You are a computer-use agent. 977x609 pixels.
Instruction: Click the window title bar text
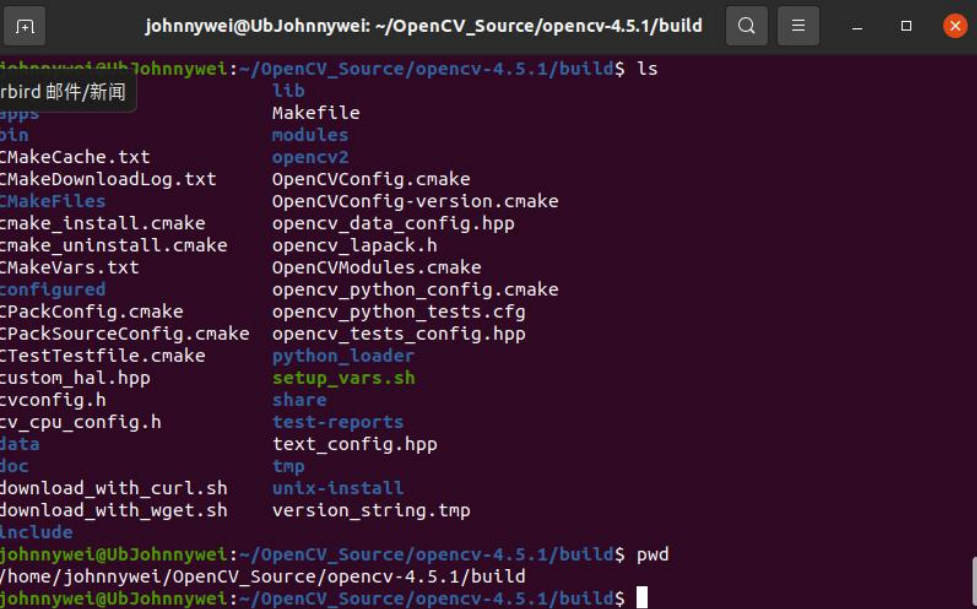[423, 26]
